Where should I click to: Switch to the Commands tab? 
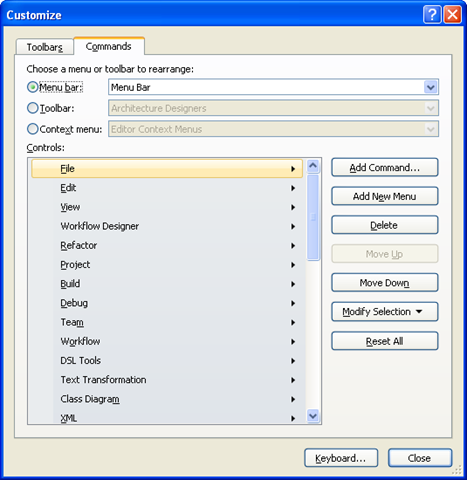(109, 46)
